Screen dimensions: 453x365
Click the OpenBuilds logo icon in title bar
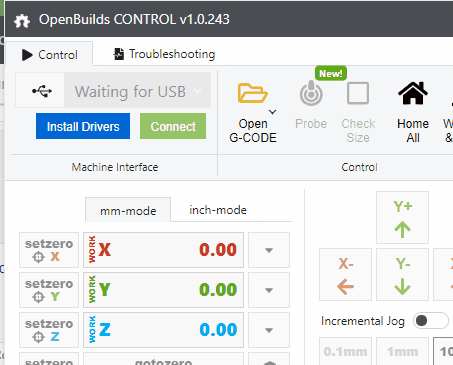click(22, 21)
